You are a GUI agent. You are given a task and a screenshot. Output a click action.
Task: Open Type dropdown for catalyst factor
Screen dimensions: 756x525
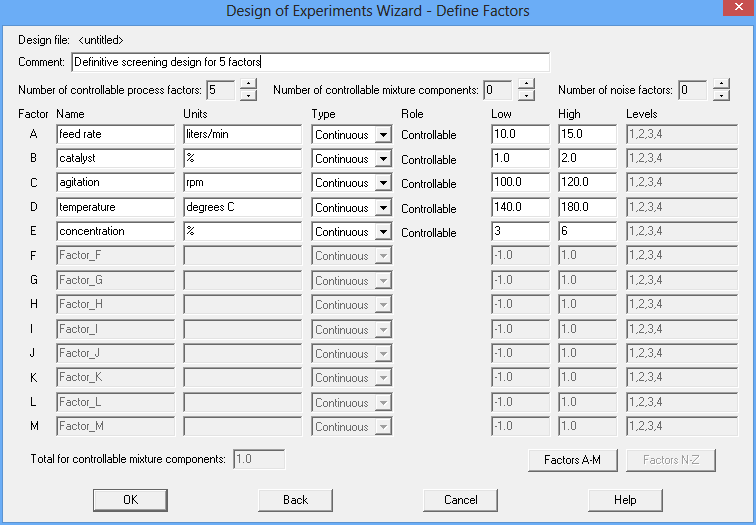[x=382, y=159]
